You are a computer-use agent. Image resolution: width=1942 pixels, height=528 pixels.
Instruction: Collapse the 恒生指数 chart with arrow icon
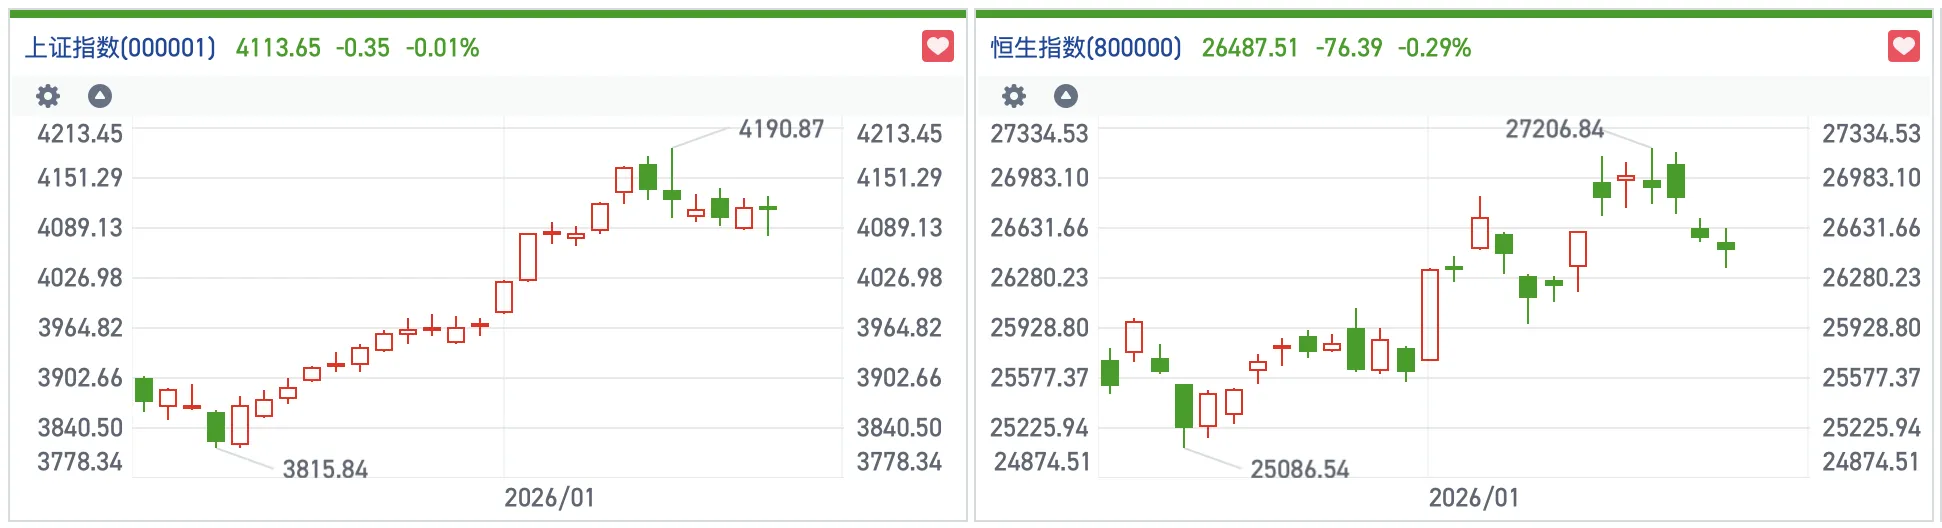pyautogui.click(x=1066, y=96)
